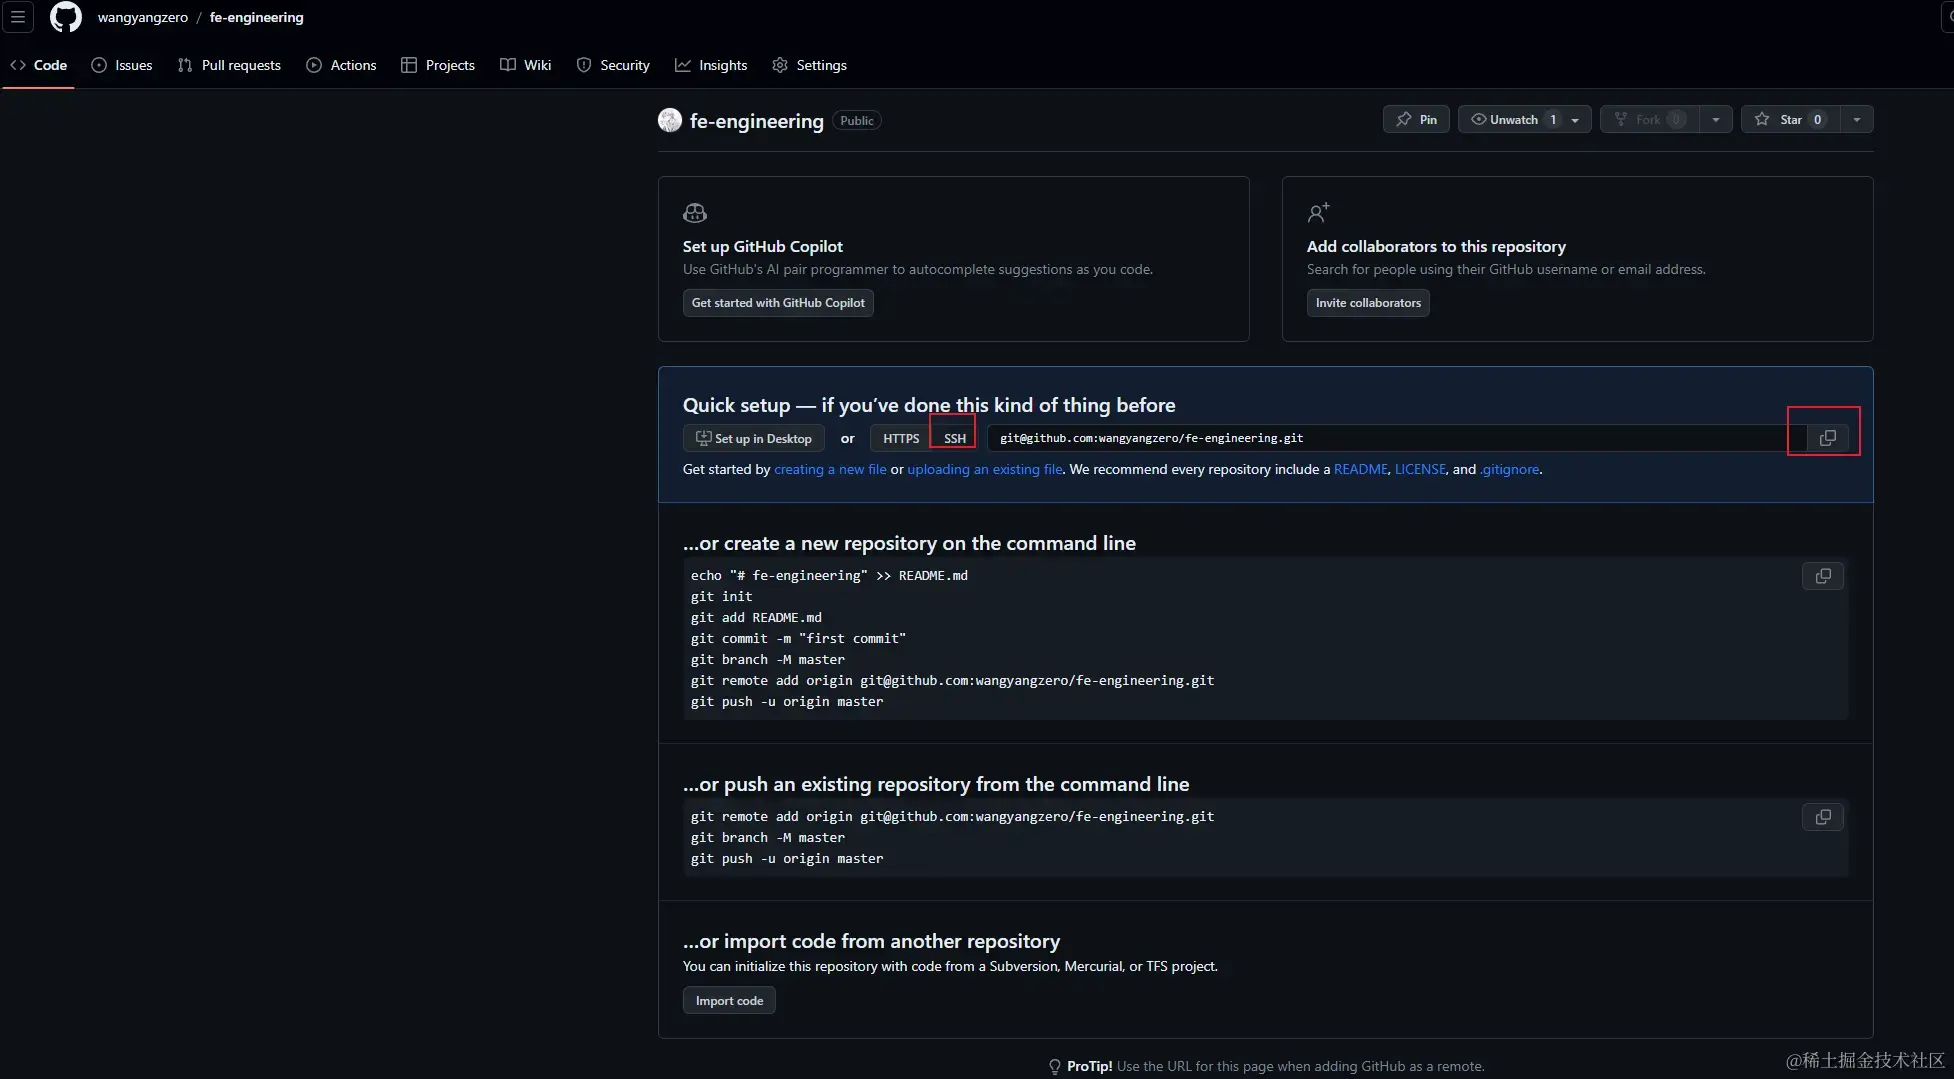Click the Import code button
The width and height of the screenshot is (1954, 1079).
(x=729, y=1001)
